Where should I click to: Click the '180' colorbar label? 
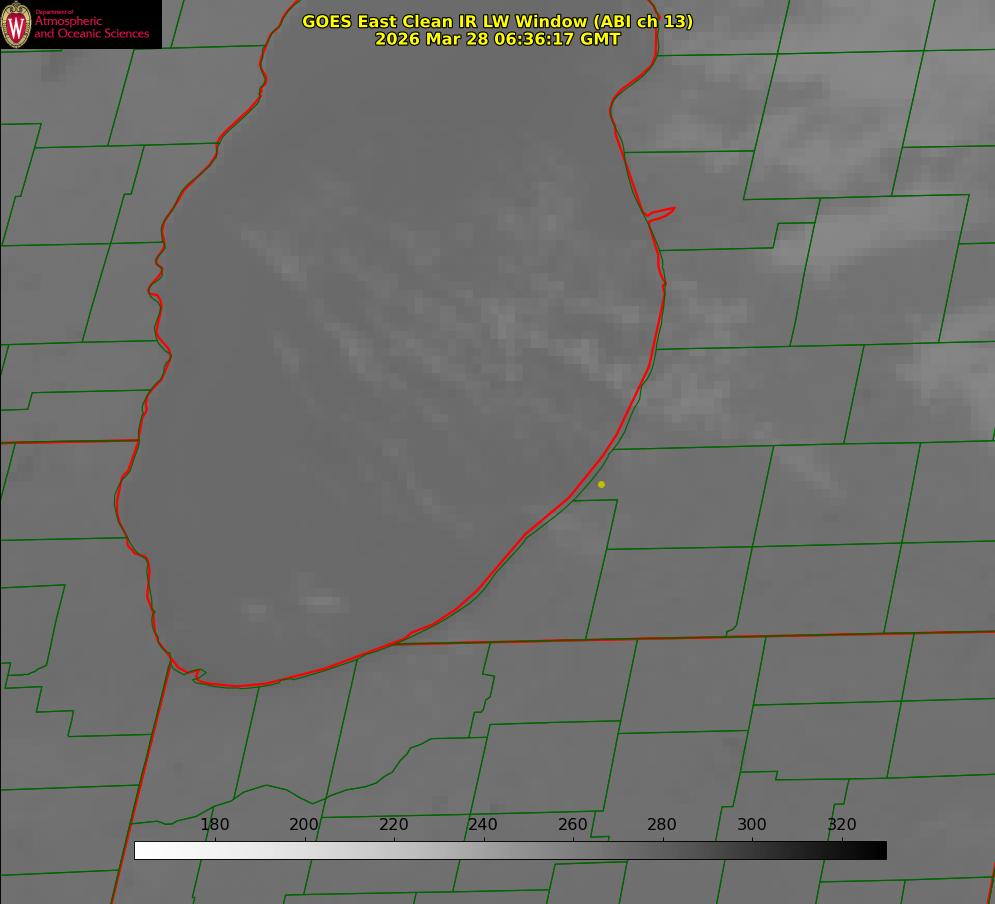pos(214,824)
